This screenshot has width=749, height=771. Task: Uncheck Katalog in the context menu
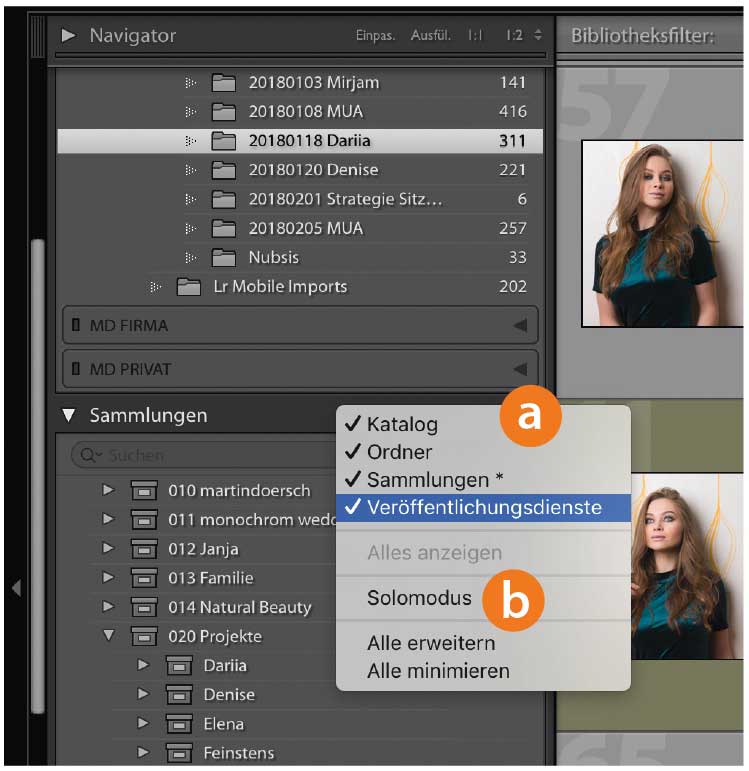click(x=483, y=424)
